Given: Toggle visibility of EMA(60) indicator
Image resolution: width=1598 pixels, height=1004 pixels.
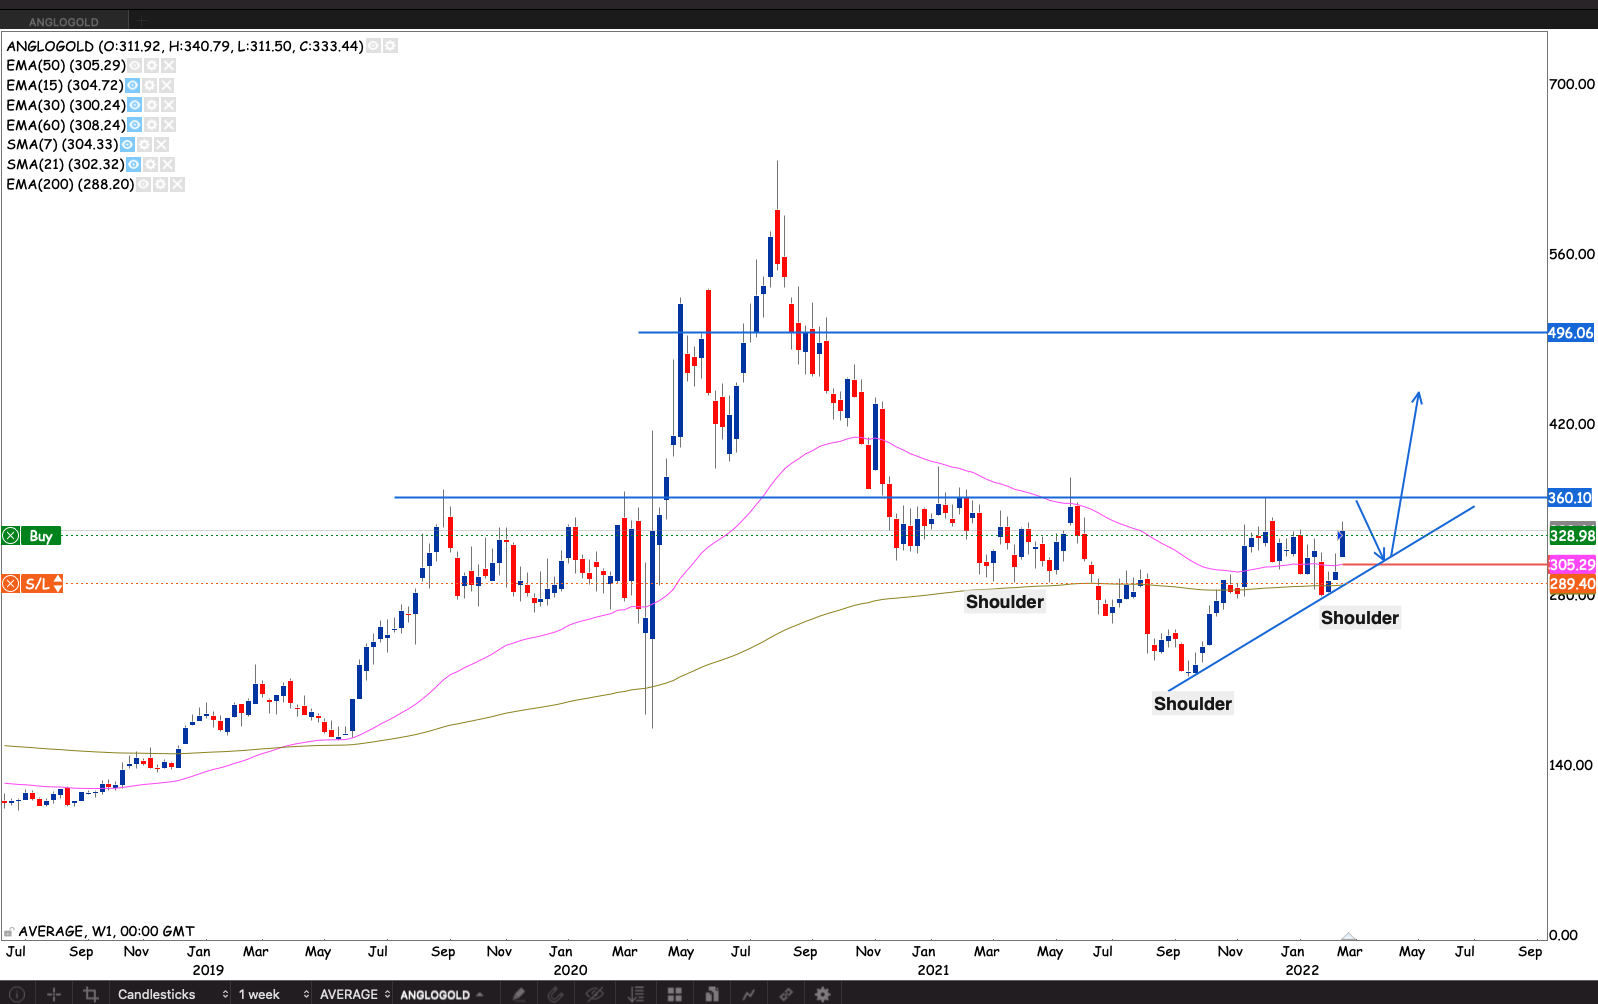Looking at the screenshot, I should (134, 125).
